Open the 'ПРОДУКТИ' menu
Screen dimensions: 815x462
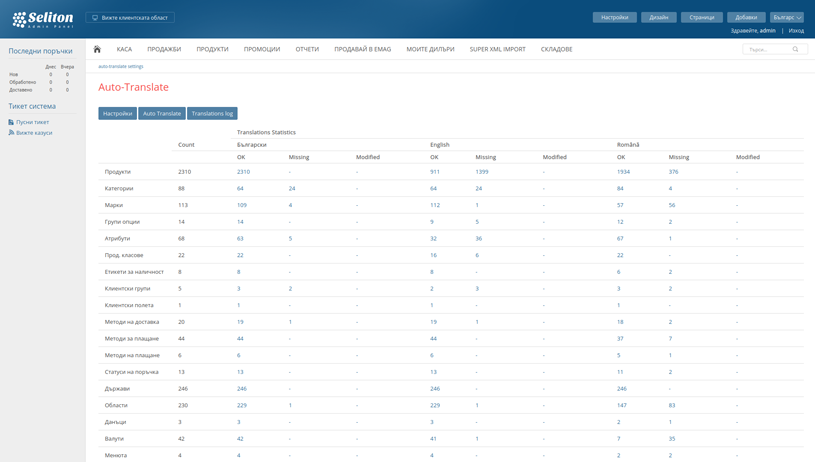point(212,49)
